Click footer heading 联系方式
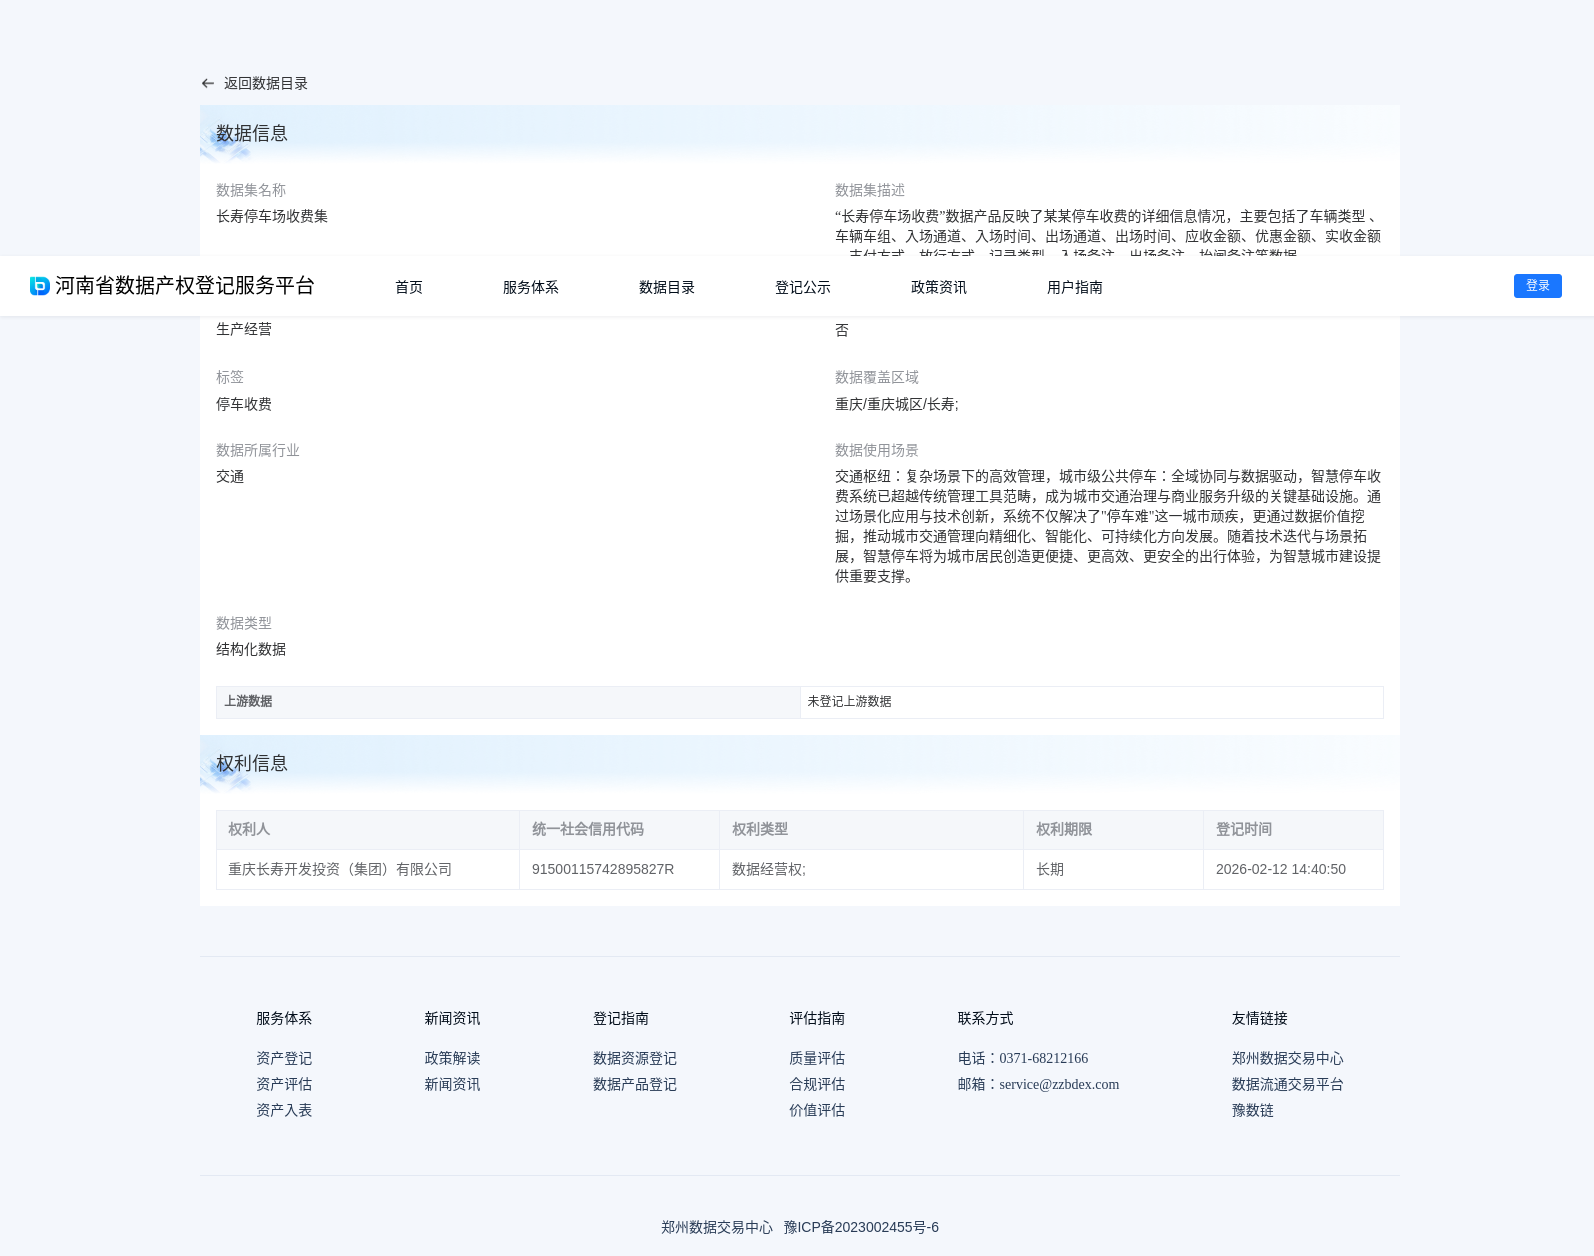This screenshot has height=1256, width=1594. [986, 1018]
